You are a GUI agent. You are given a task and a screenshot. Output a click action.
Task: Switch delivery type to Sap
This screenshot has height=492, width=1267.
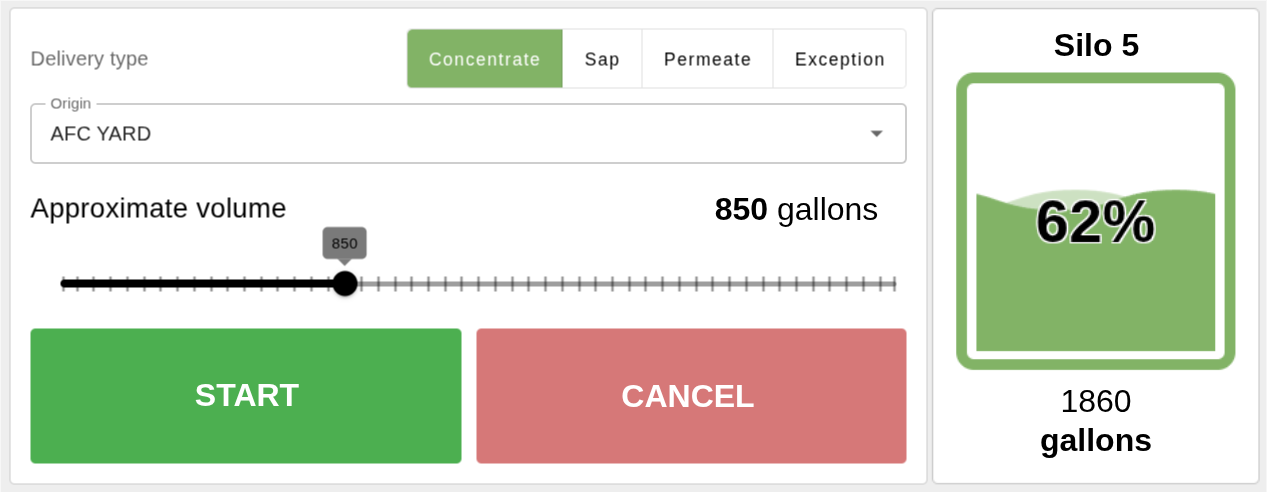click(x=602, y=59)
